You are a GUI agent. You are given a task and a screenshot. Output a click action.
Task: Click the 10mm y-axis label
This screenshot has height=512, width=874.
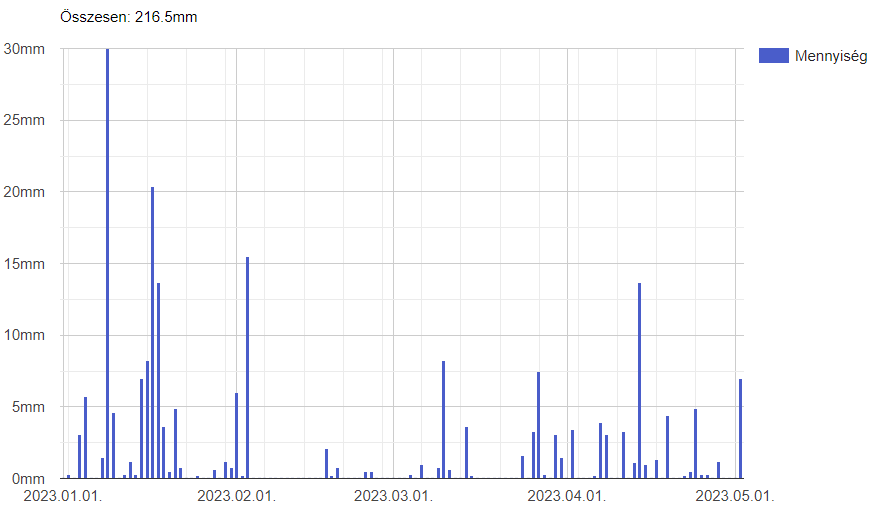tap(24, 335)
